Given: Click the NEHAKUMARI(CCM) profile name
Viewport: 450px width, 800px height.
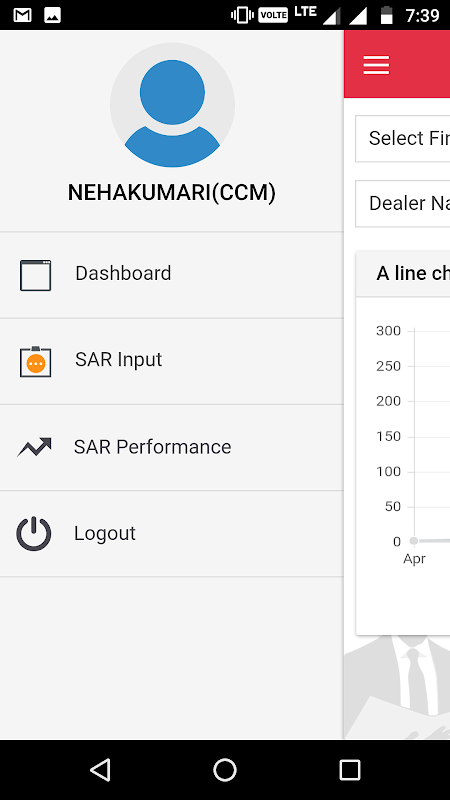Looking at the screenshot, I should click(172, 193).
